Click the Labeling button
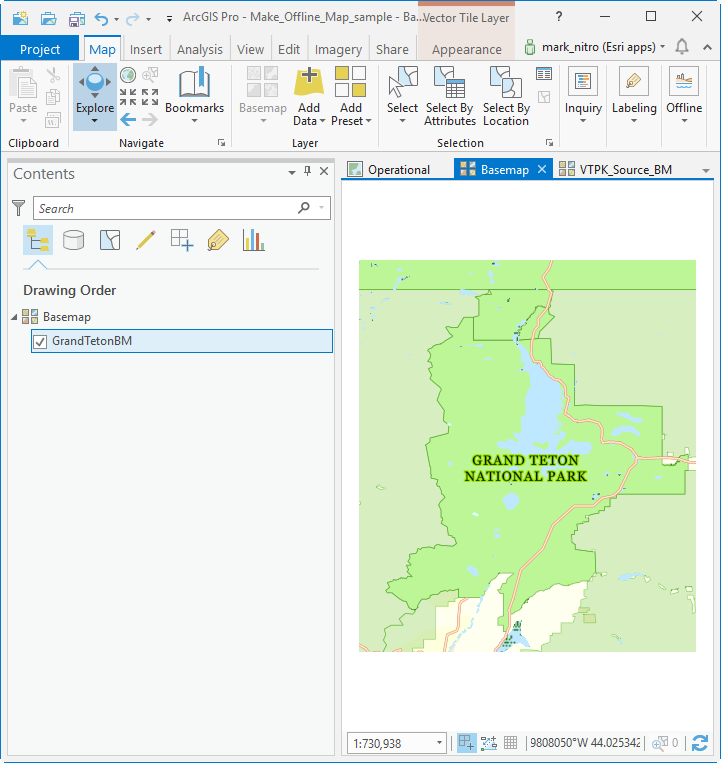The image size is (721, 763). pyautogui.click(x=634, y=96)
